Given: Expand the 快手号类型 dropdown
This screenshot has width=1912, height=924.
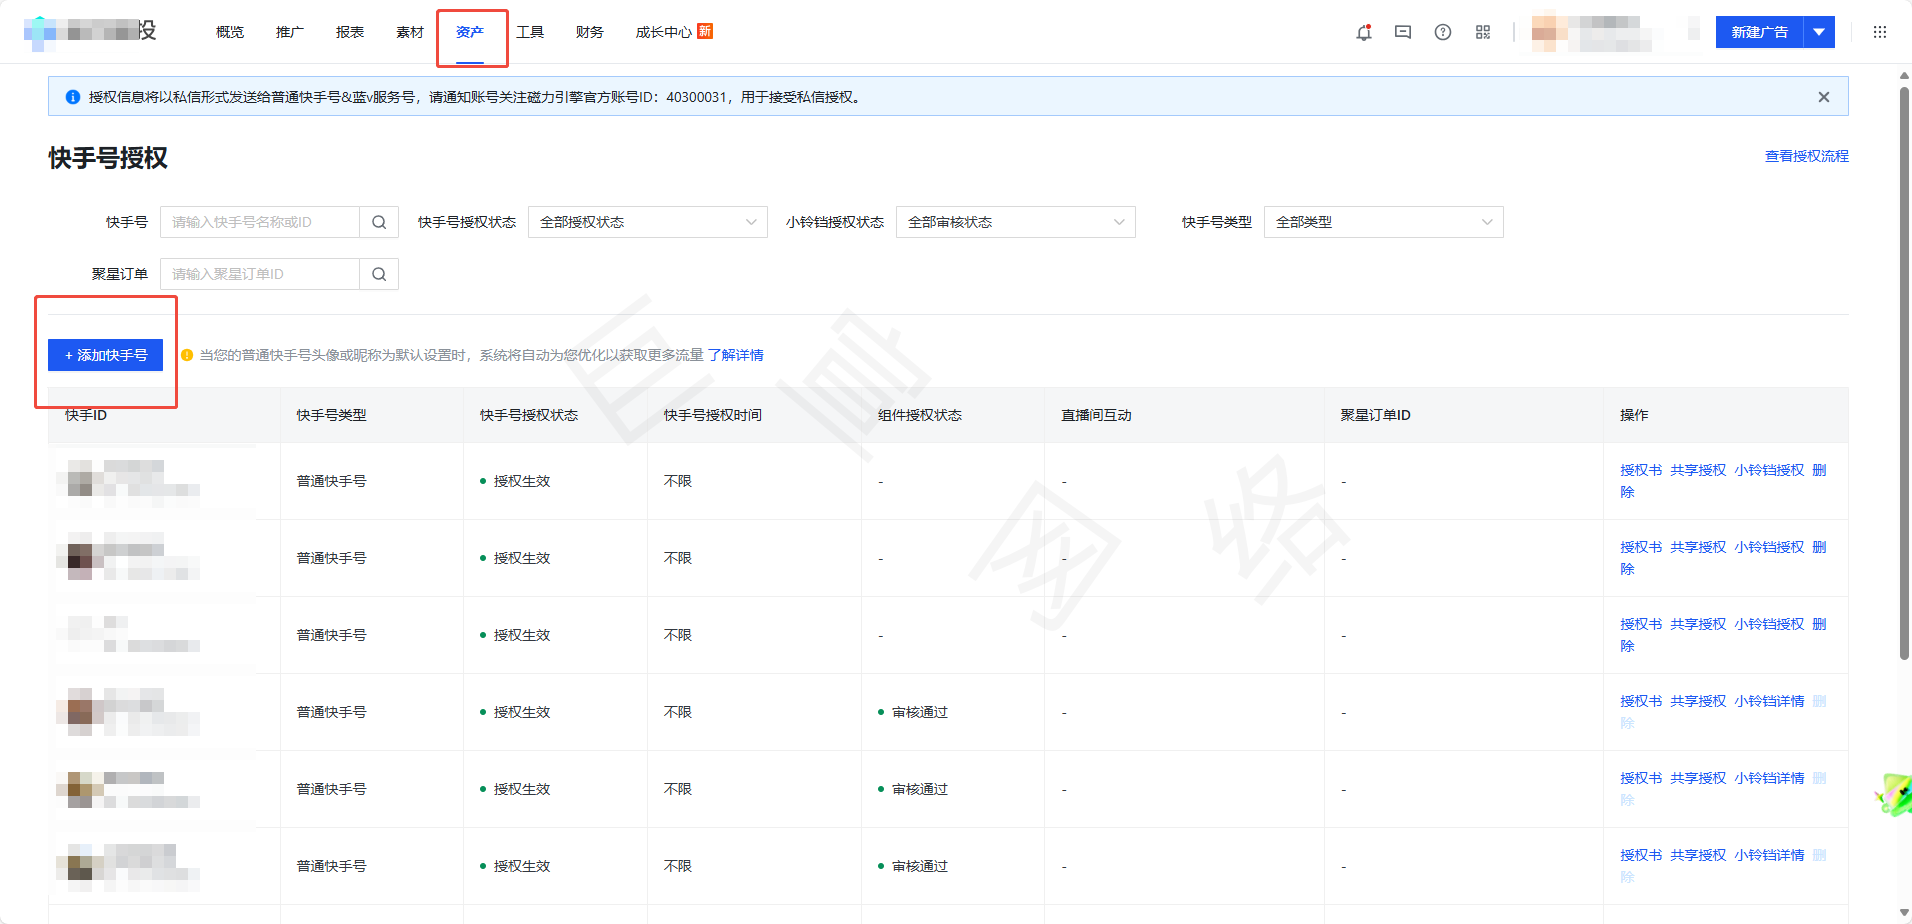Looking at the screenshot, I should (x=1383, y=222).
